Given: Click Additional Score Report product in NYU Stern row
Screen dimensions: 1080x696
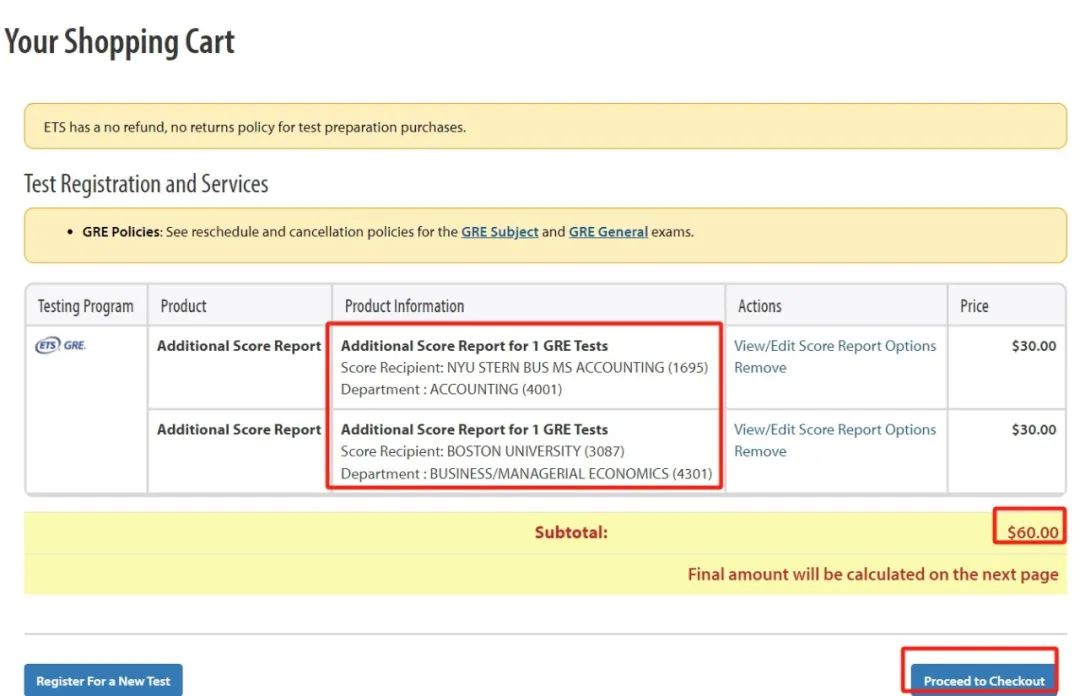Looking at the screenshot, I should [x=239, y=346].
